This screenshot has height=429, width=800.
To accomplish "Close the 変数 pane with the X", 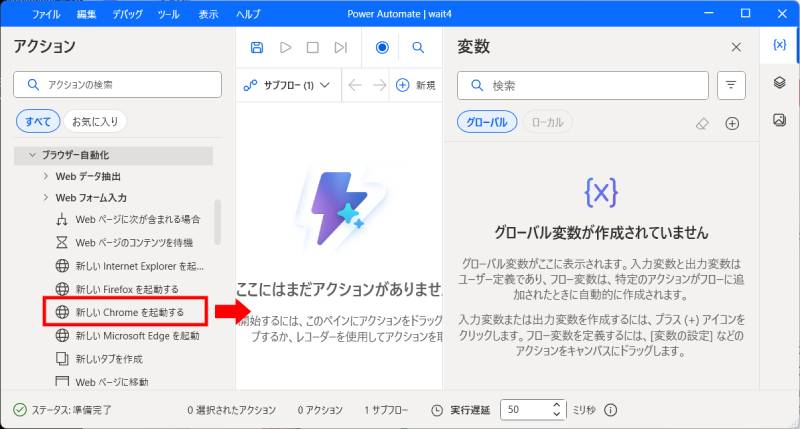I will click(736, 47).
